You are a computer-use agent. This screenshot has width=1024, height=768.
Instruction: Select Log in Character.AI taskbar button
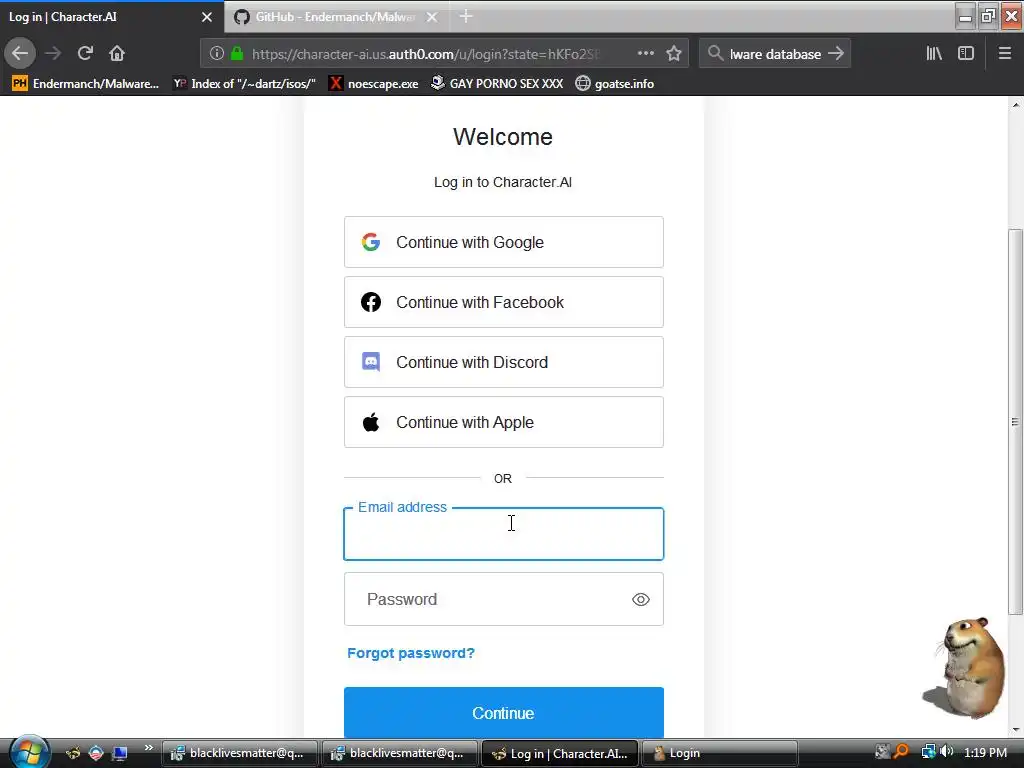pyautogui.click(x=560, y=753)
